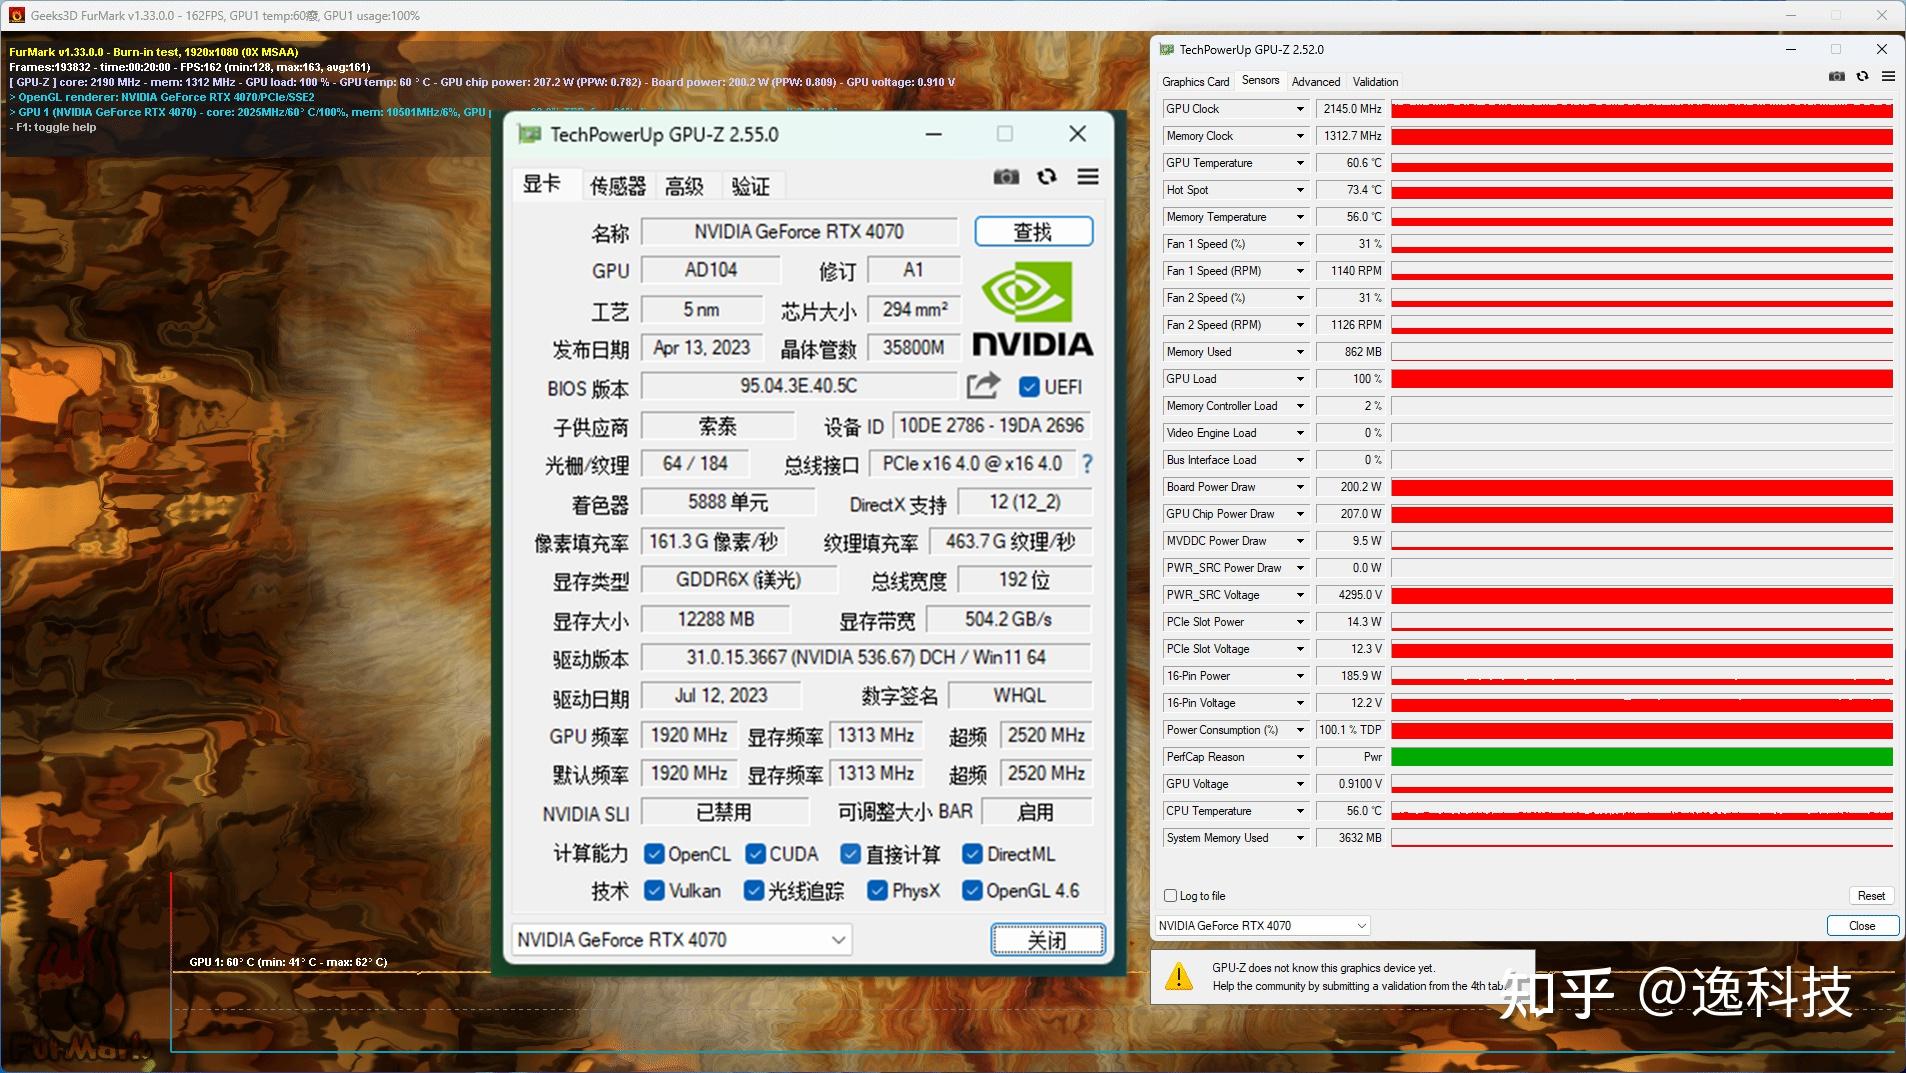The height and width of the screenshot is (1073, 1906).
Task: Open the GPU selection dropdown in GPU-Z 2.55.0
Action: coord(681,940)
